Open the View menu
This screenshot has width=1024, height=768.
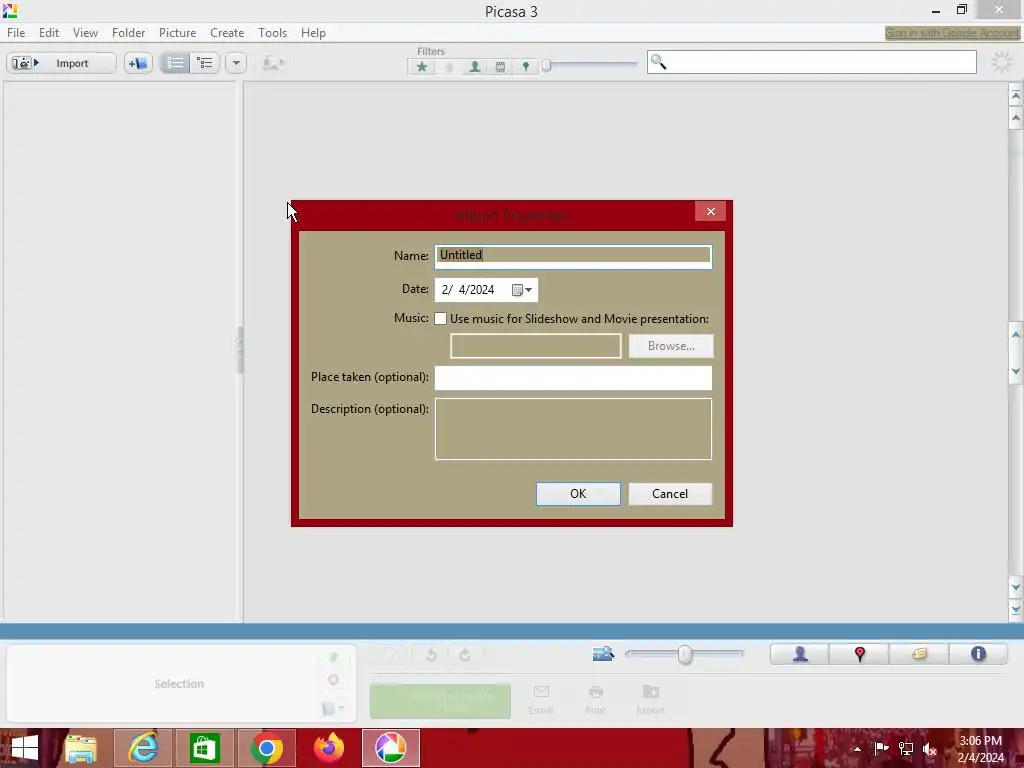[85, 33]
